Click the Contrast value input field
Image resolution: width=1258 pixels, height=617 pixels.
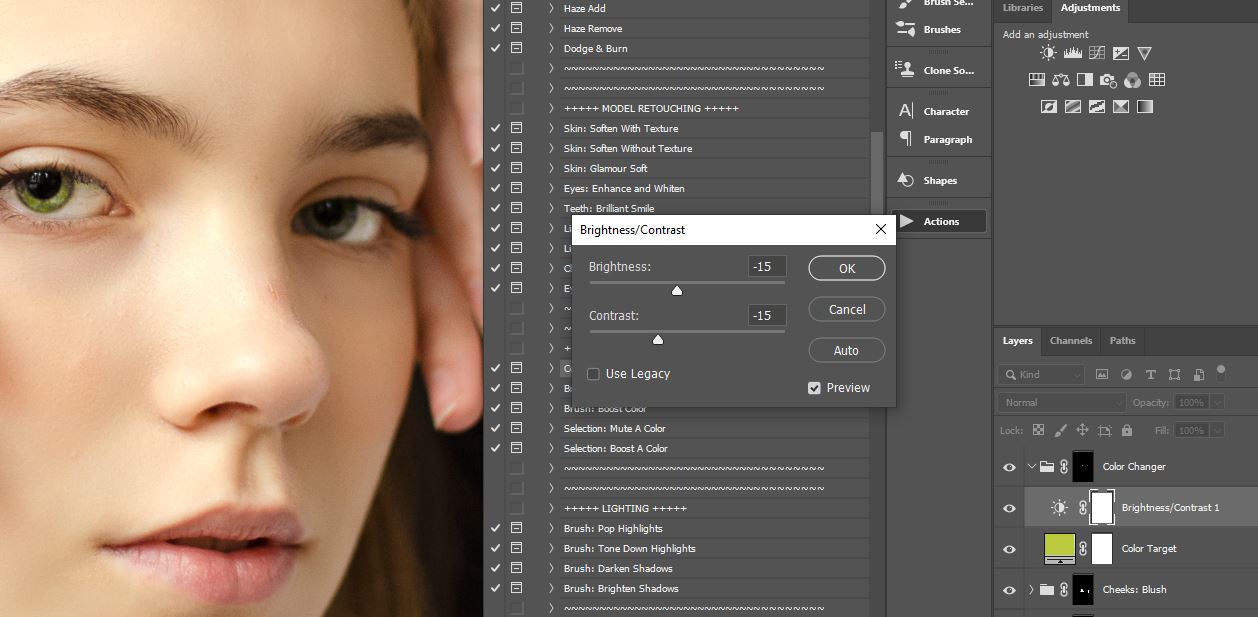[766, 315]
